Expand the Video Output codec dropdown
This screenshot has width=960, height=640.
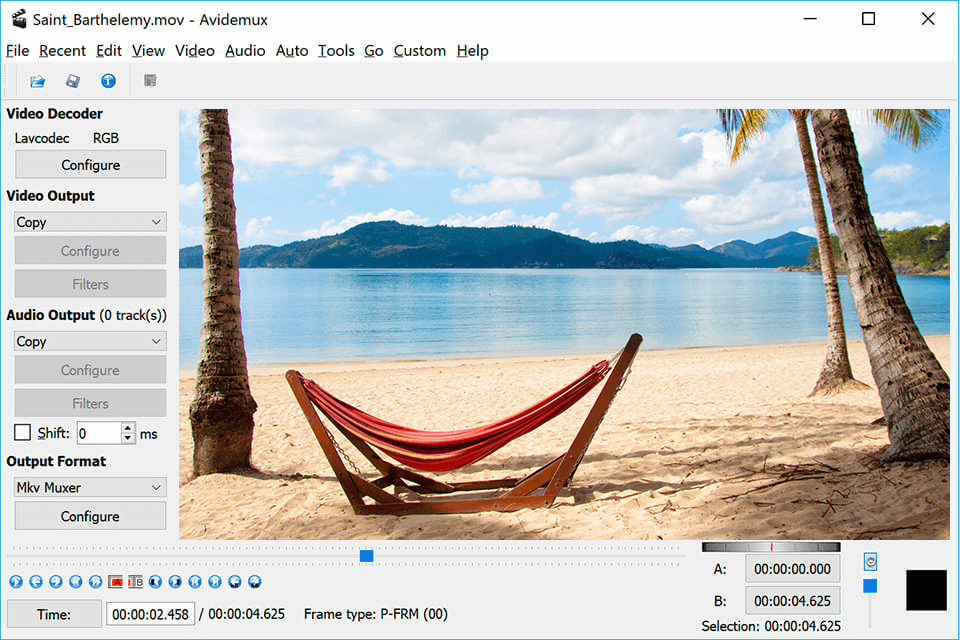pos(90,222)
